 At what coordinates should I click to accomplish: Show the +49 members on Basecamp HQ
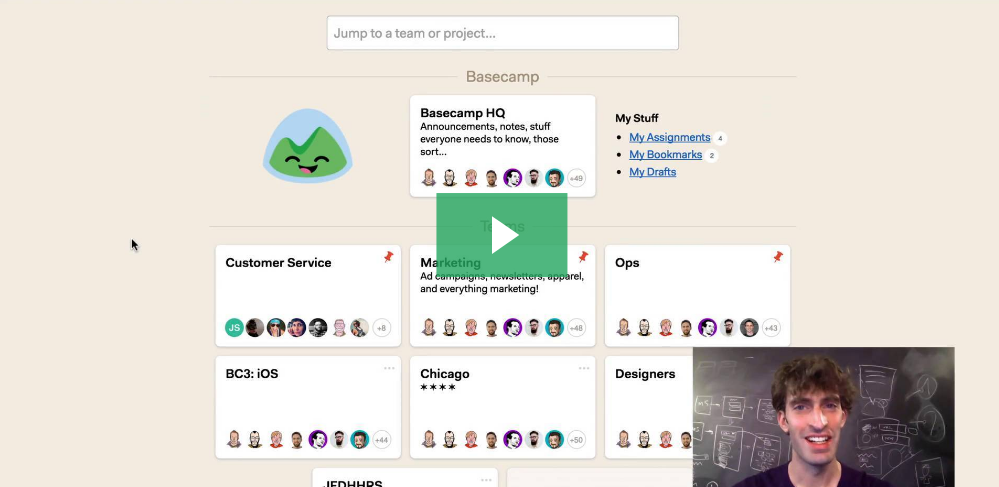coord(576,178)
